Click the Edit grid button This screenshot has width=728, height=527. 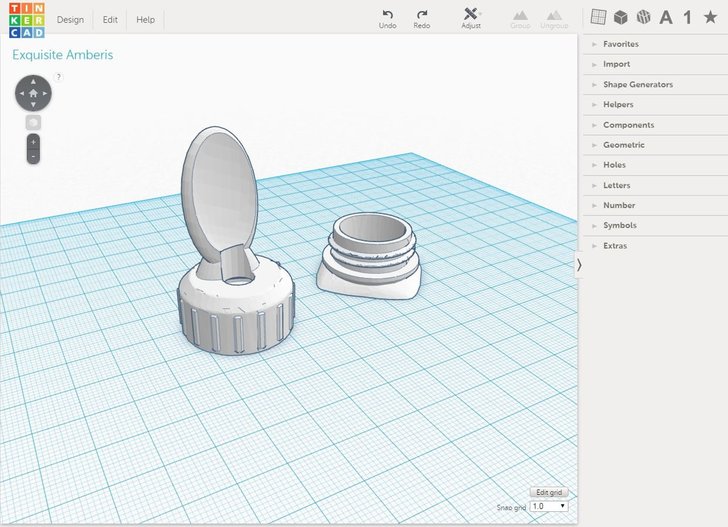pos(549,492)
